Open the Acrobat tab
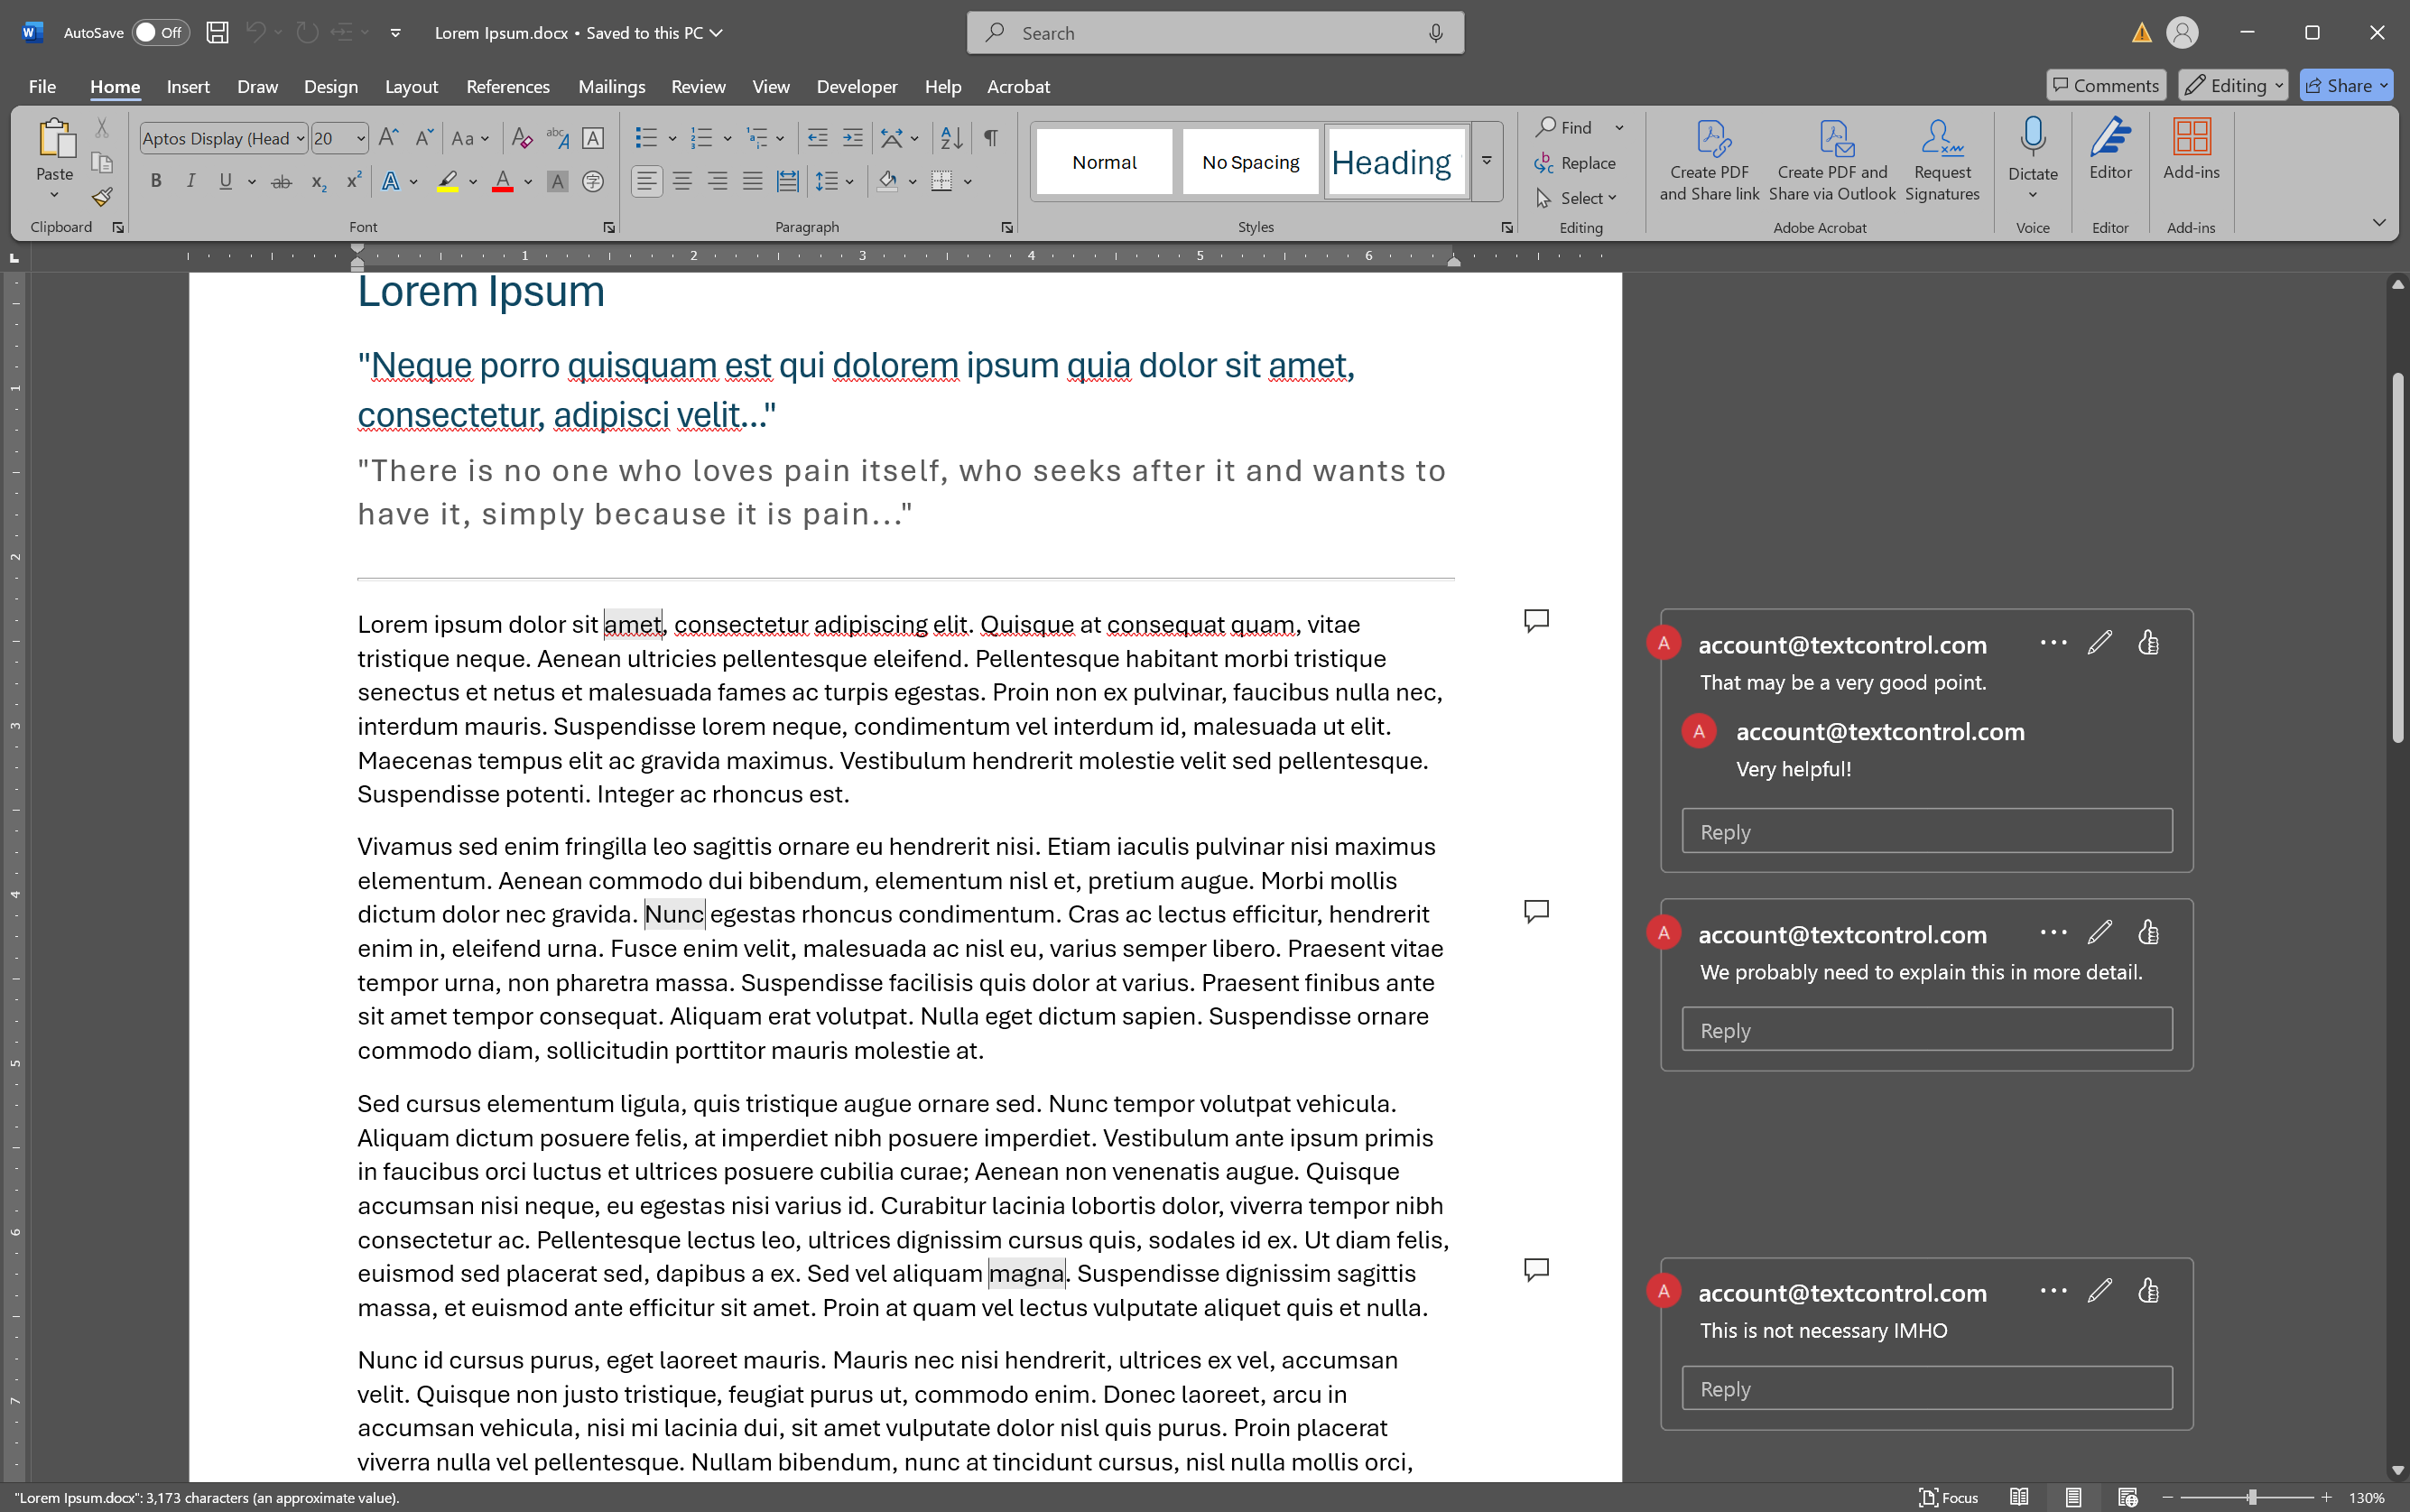 coord(1018,86)
